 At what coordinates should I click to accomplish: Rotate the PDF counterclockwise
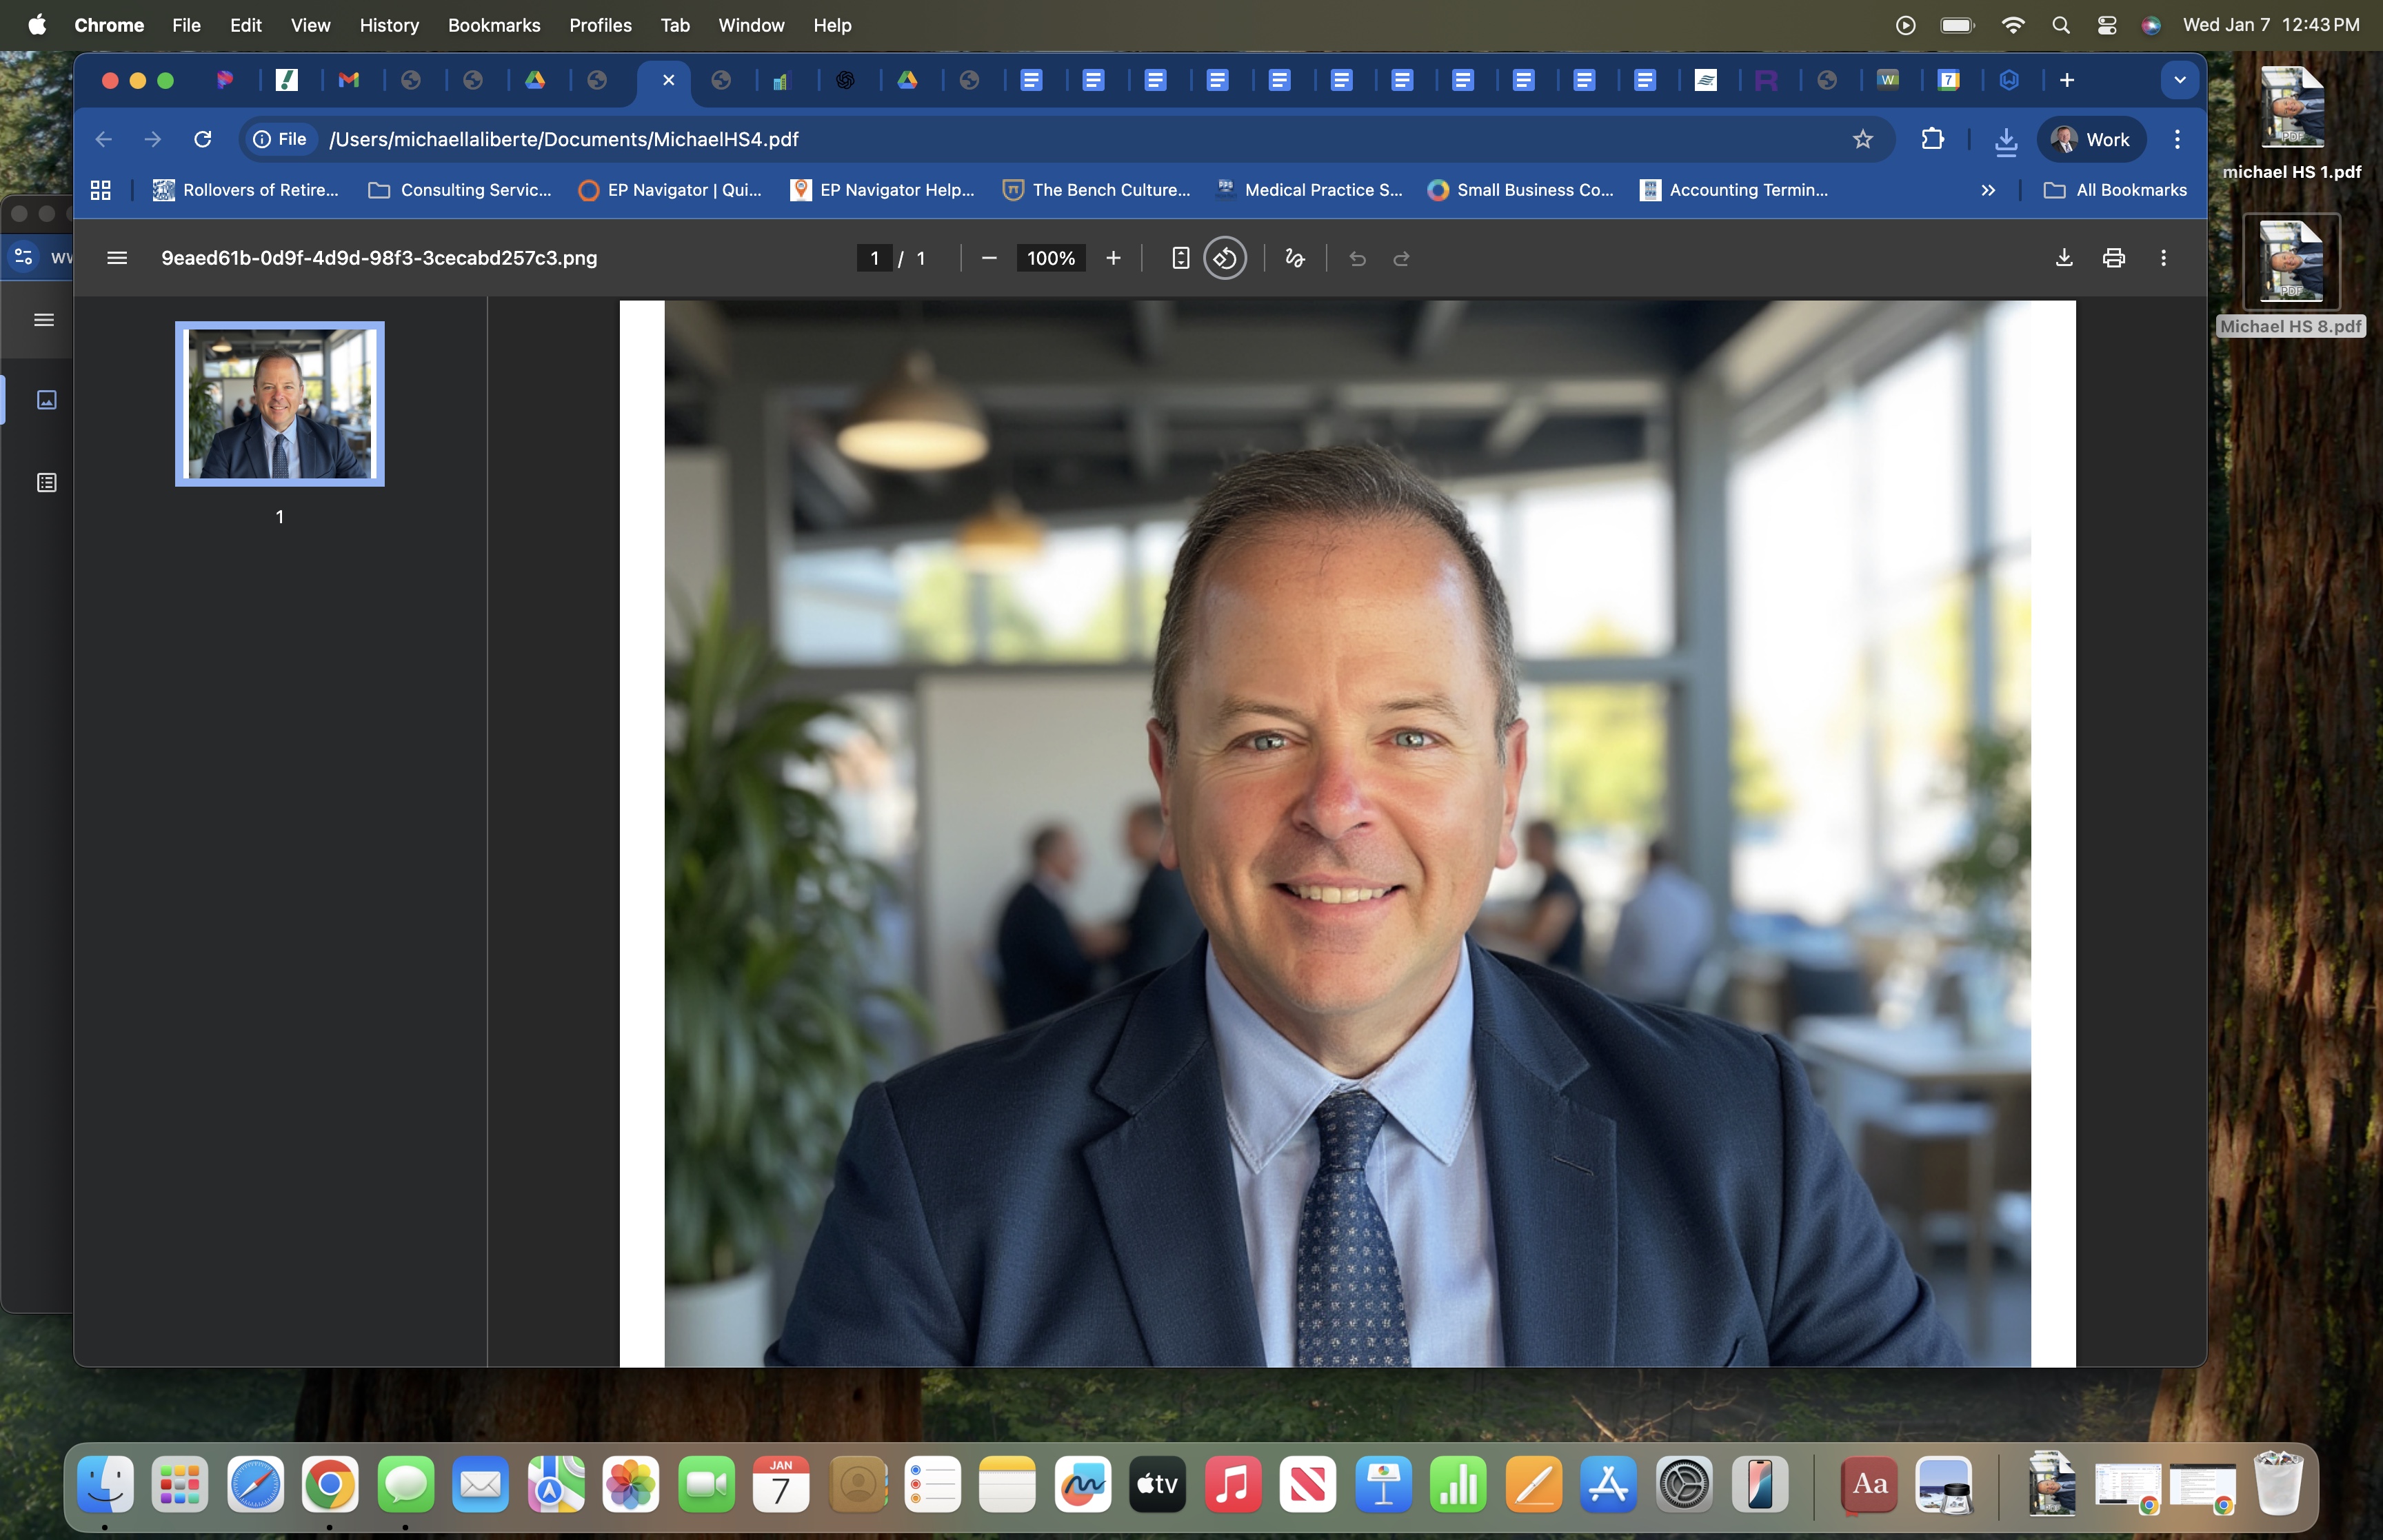click(x=1225, y=258)
